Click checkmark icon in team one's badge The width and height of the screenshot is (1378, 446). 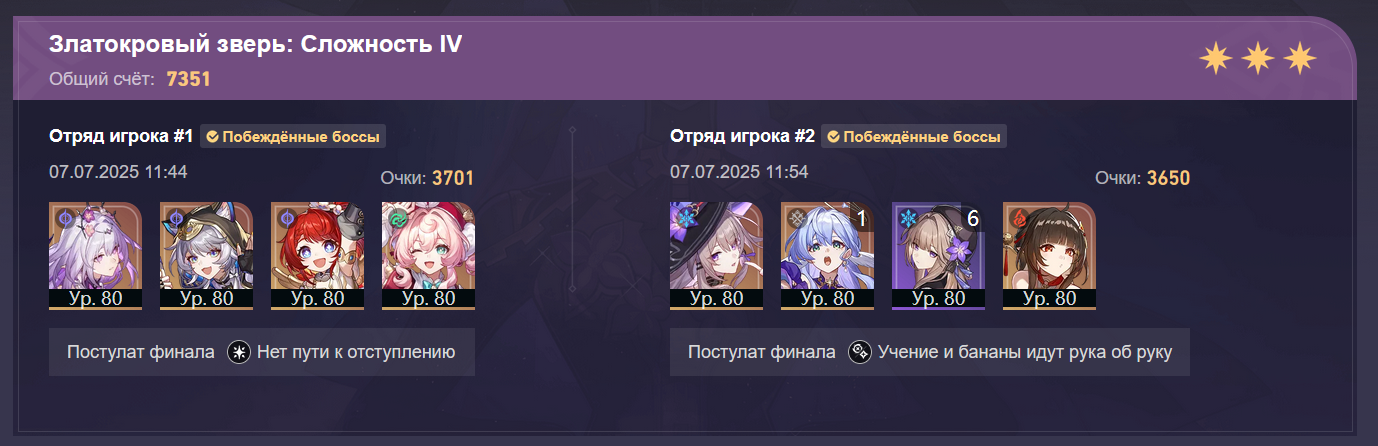pyautogui.click(x=213, y=137)
